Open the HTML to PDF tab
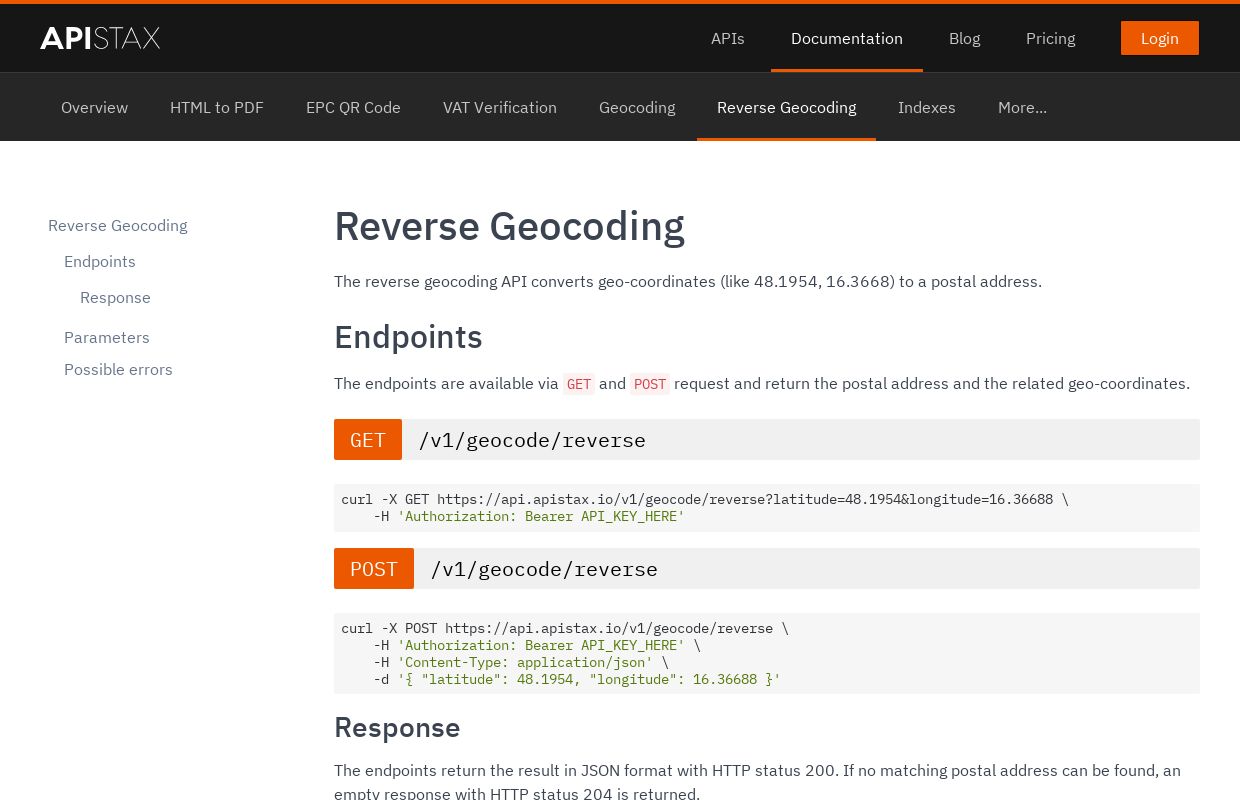The height and width of the screenshot is (800, 1240). click(x=217, y=107)
